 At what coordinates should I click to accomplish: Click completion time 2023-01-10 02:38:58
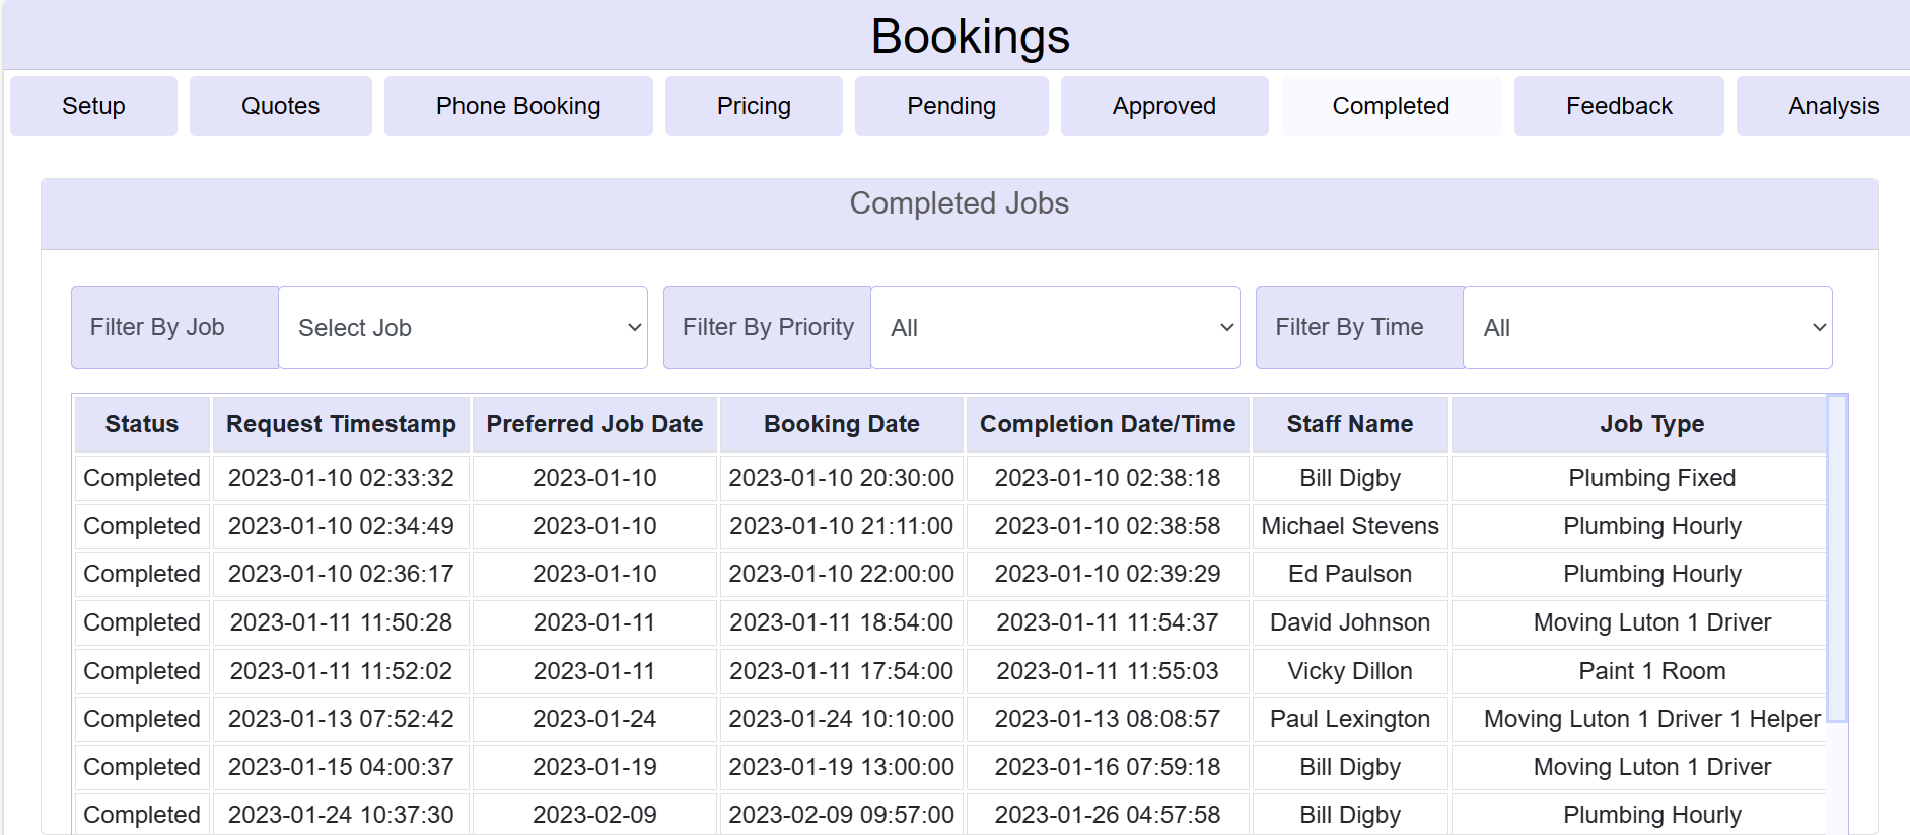click(x=1108, y=526)
